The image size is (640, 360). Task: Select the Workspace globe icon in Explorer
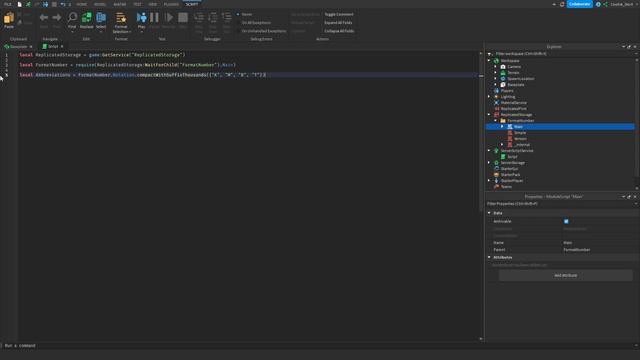pos(496,60)
